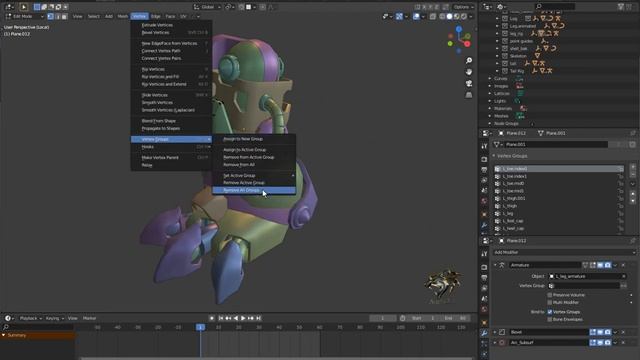Jump to the first frame in timeline
Screen dimensions: 640x360
tap(221, 318)
